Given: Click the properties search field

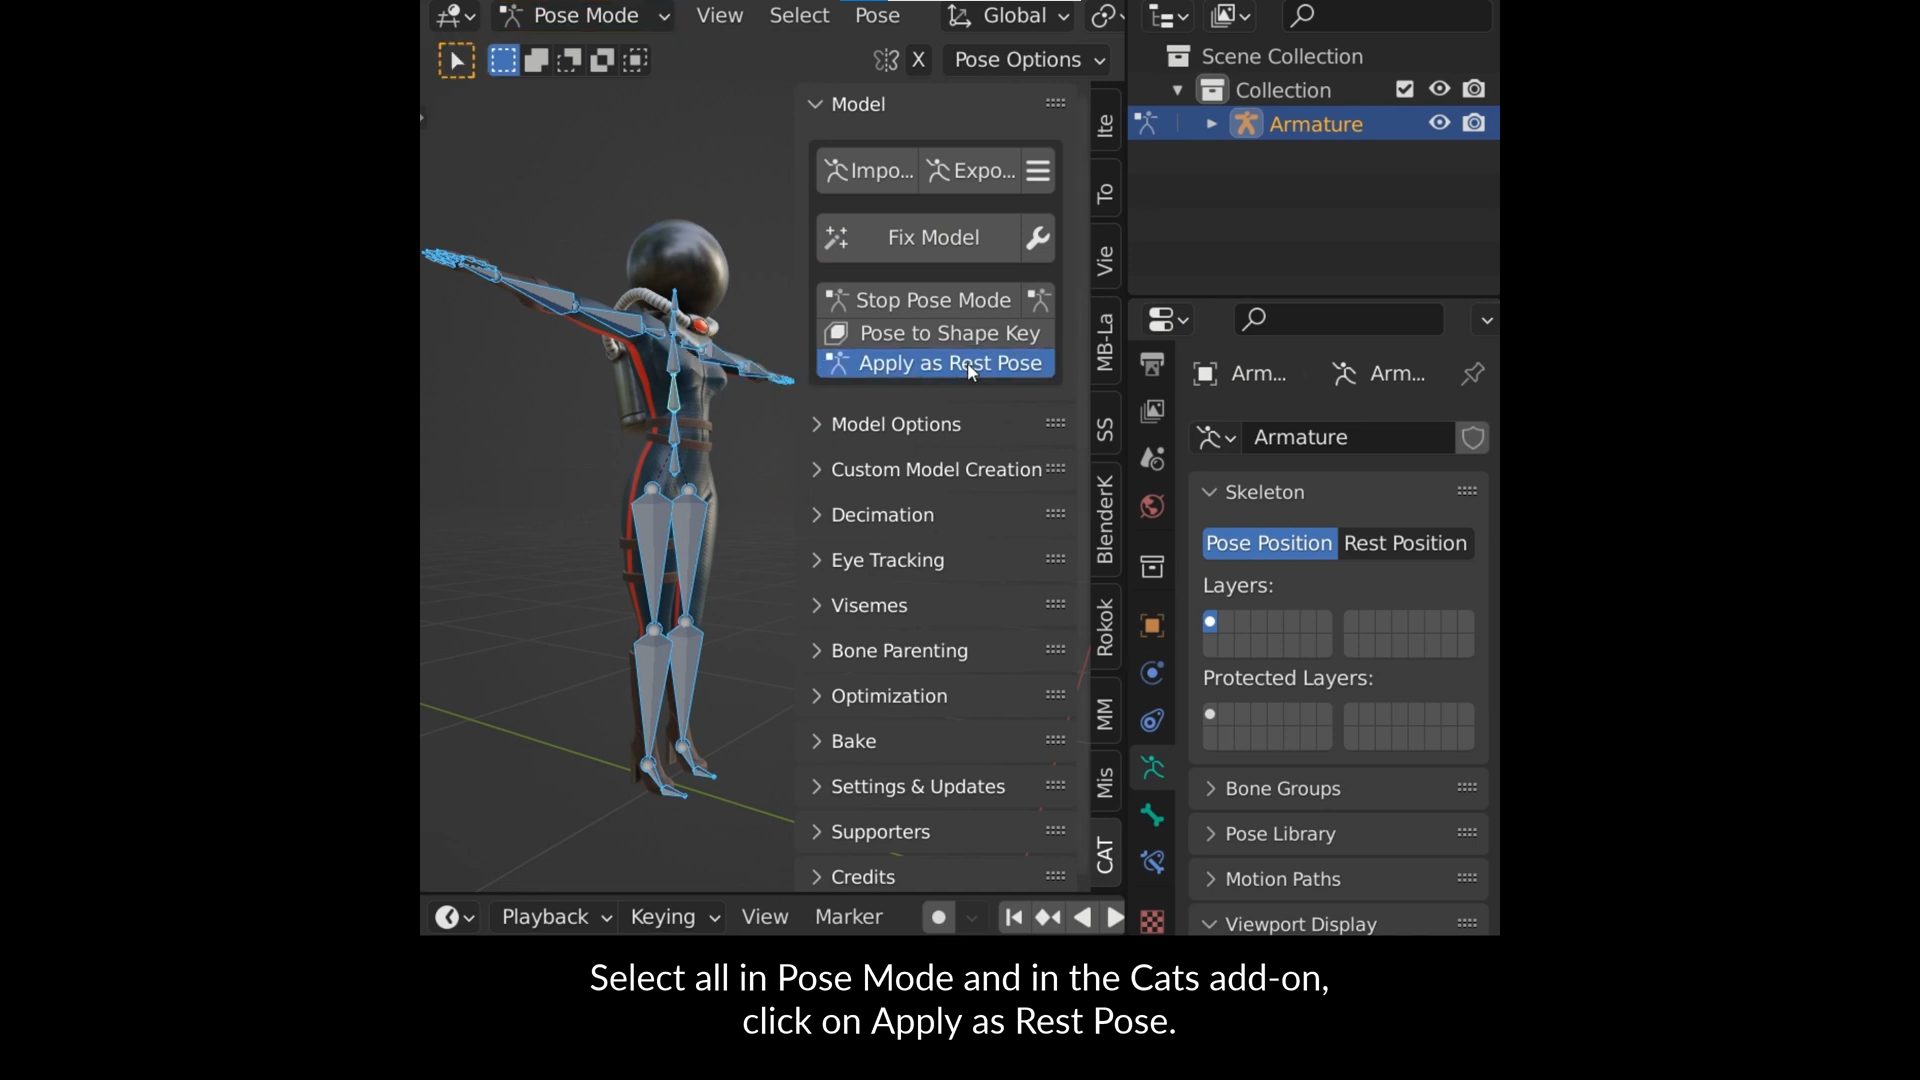Looking at the screenshot, I should [x=1340, y=319].
